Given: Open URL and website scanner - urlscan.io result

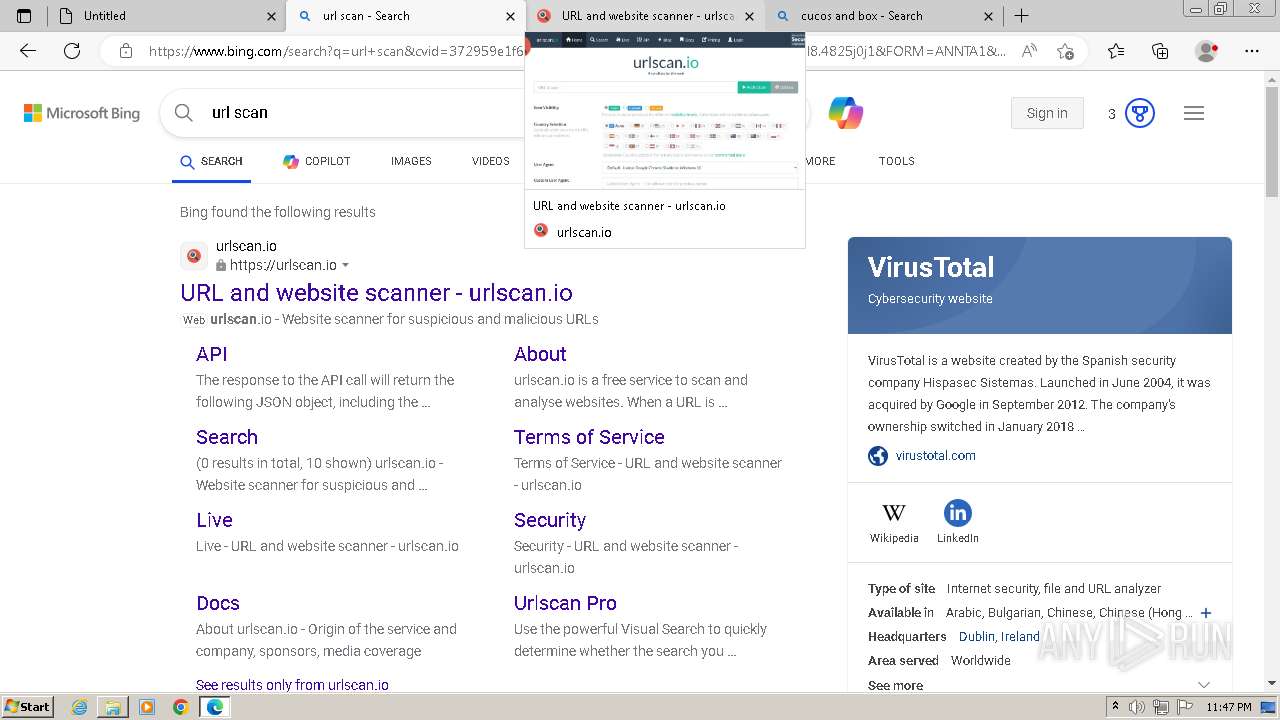Looking at the screenshot, I should click(x=376, y=293).
